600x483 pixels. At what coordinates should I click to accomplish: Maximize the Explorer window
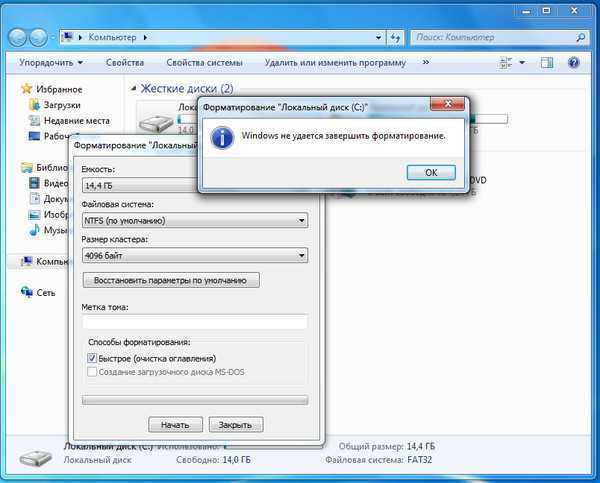(547, 11)
